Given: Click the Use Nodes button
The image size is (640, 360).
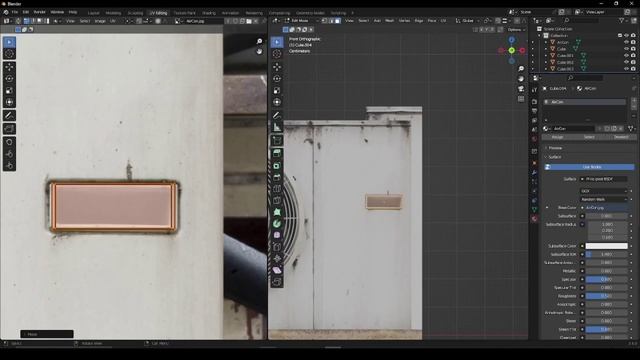Looking at the screenshot, I should (590, 167).
